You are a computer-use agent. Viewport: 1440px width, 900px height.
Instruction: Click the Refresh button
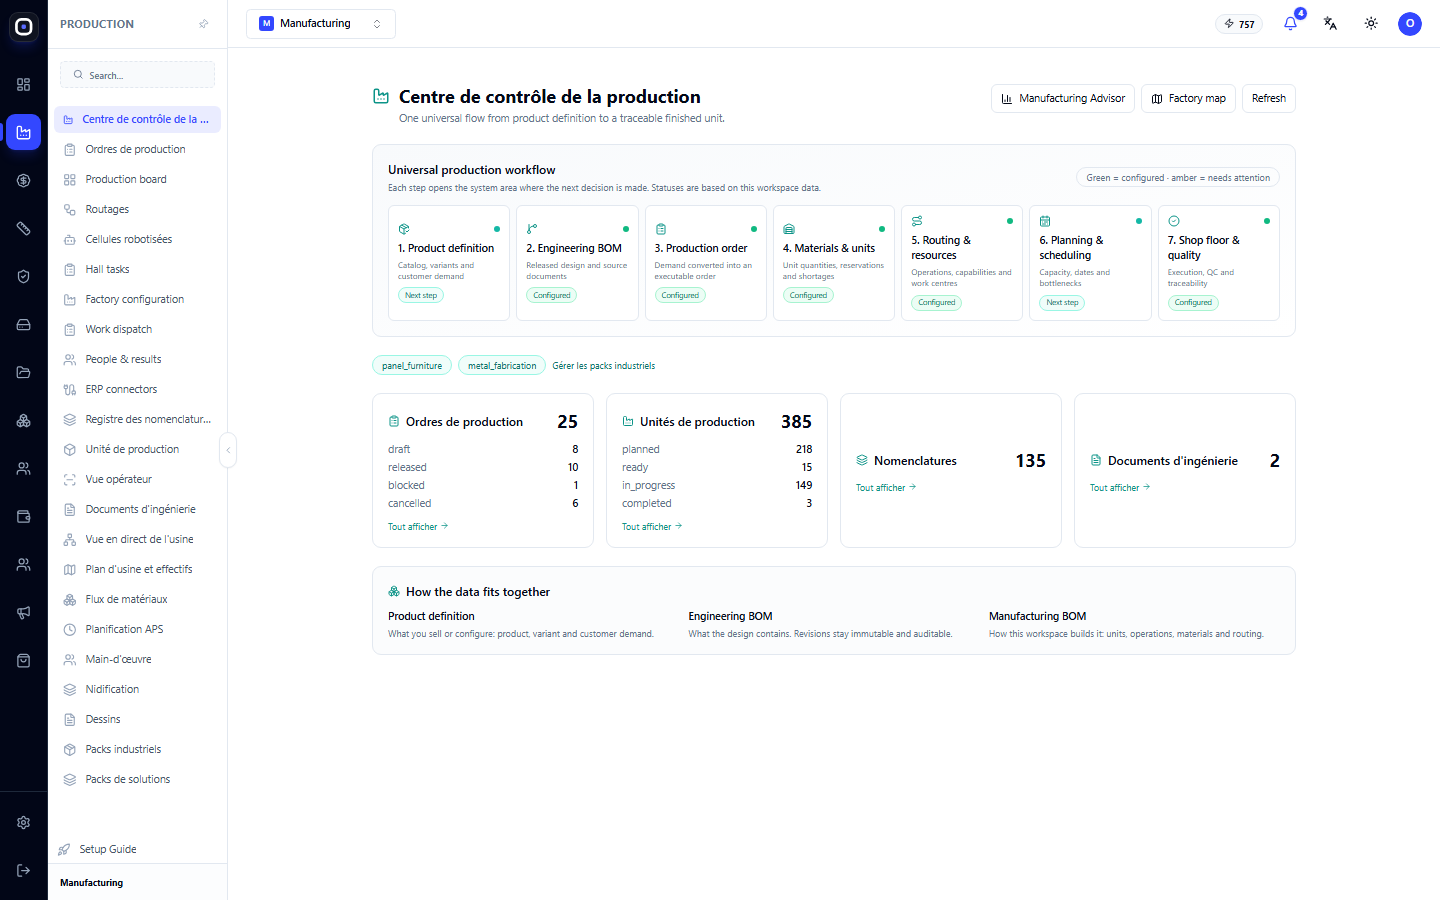1269,98
